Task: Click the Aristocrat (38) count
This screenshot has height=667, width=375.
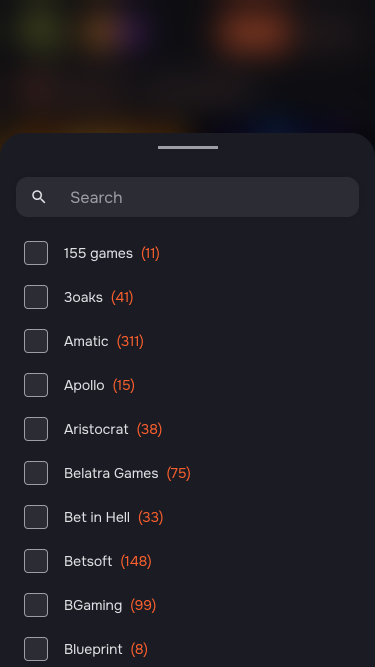Action: pyautogui.click(x=149, y=429)
